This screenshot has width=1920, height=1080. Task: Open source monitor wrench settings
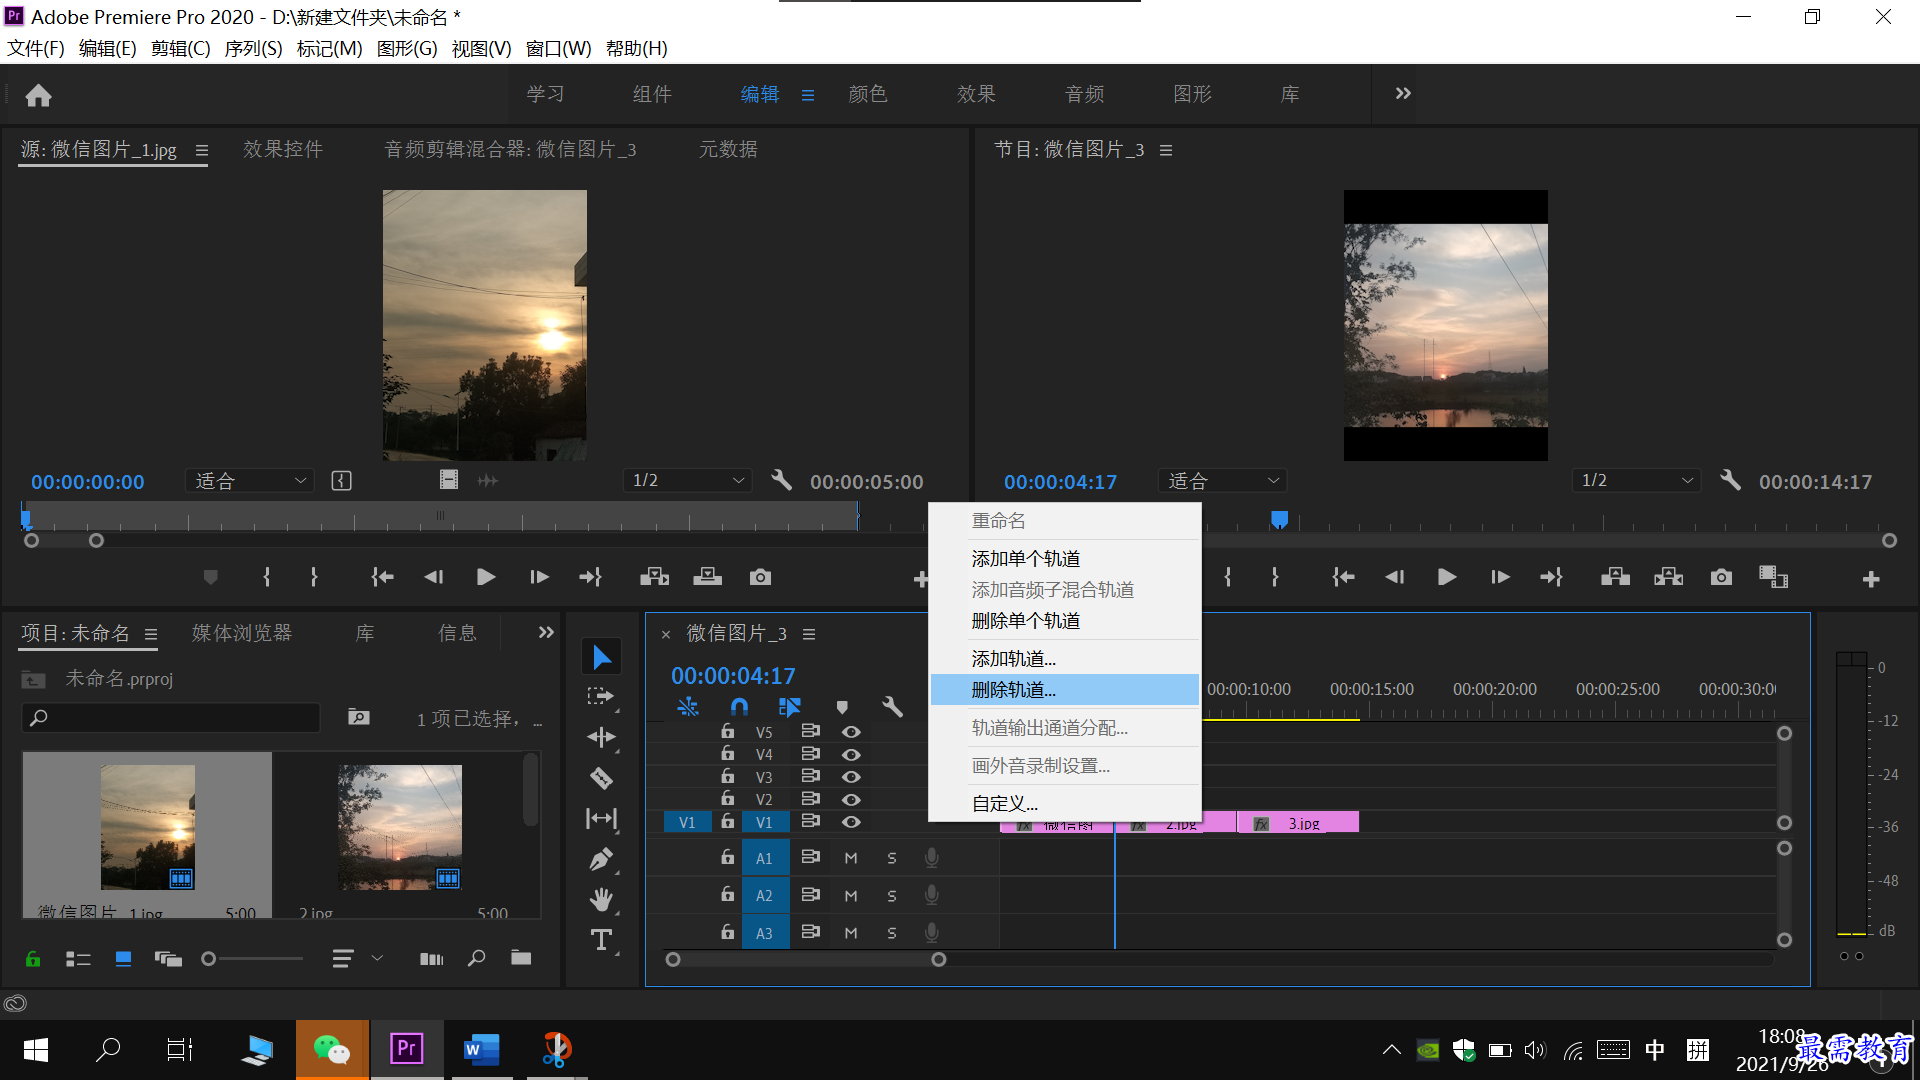click(x=781, y=481)
